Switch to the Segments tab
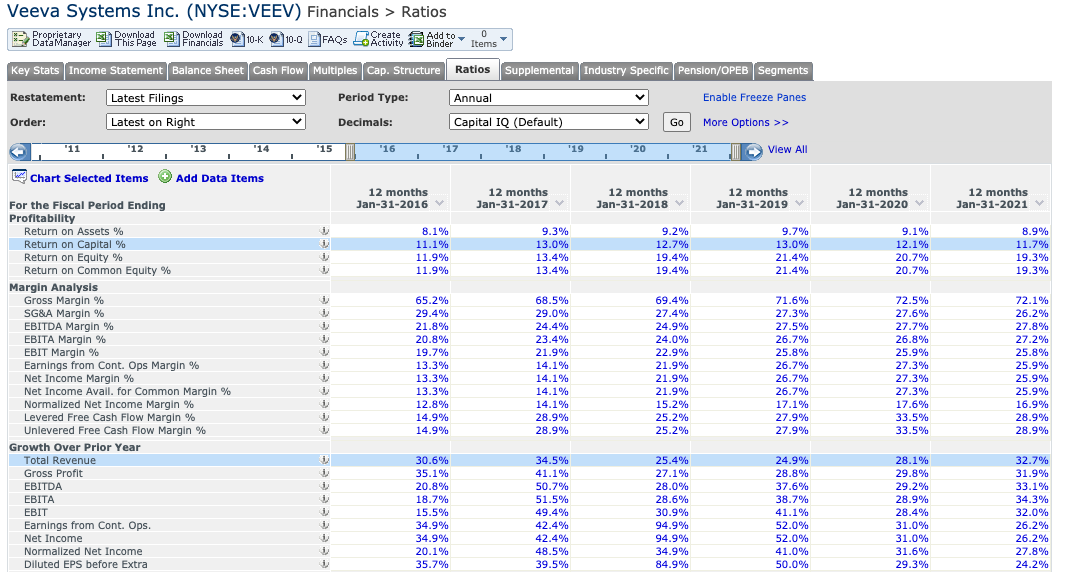The width and height of the screenshot is (1065, 572). [x=783, y=71]
